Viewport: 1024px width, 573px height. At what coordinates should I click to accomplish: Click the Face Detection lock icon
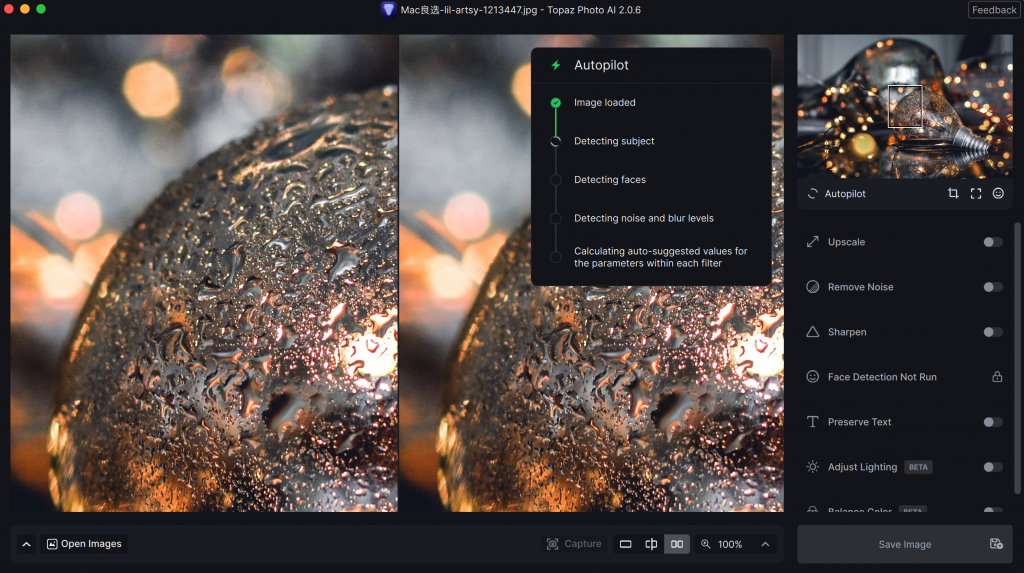[x=997, y=377]
